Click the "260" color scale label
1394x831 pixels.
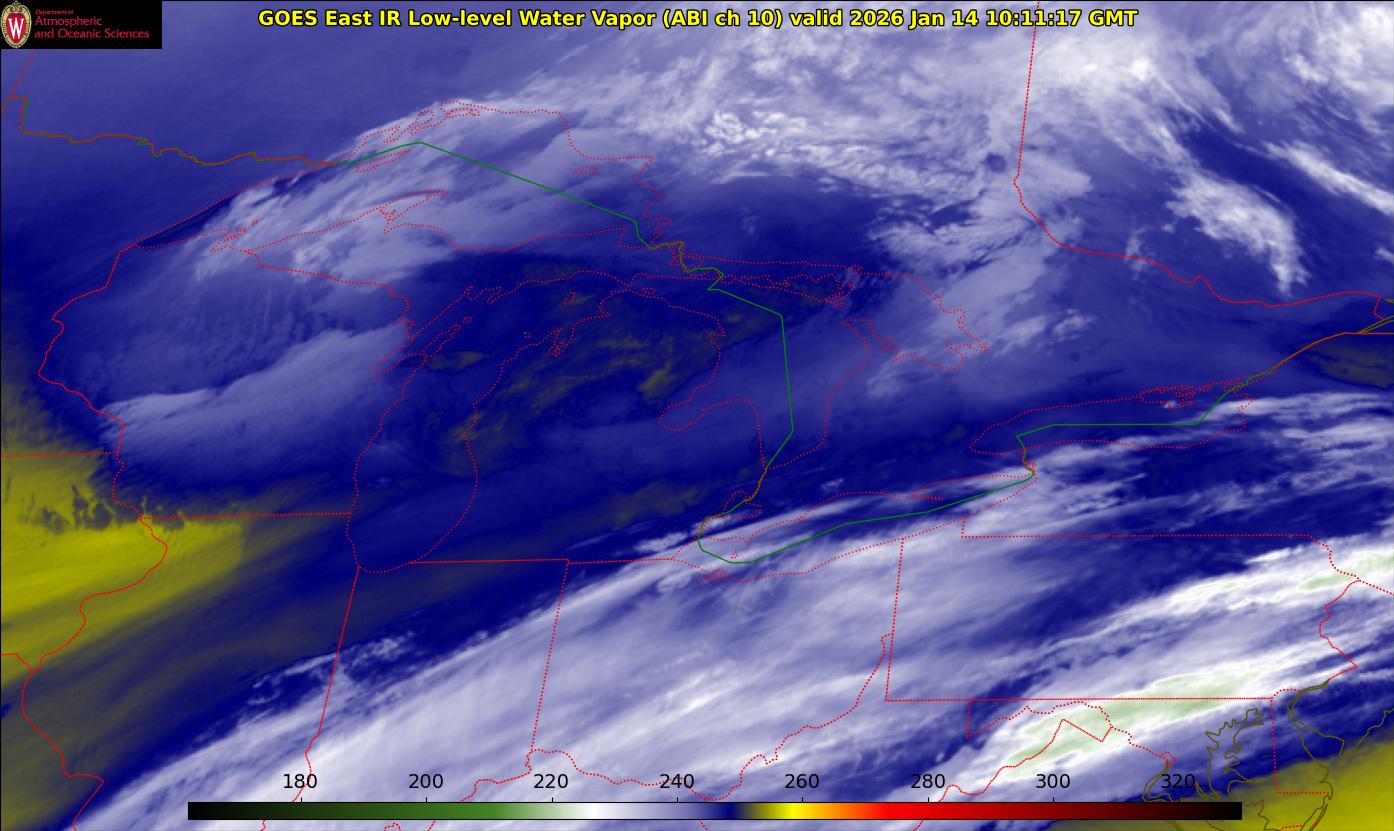click(x=802, y=781)
